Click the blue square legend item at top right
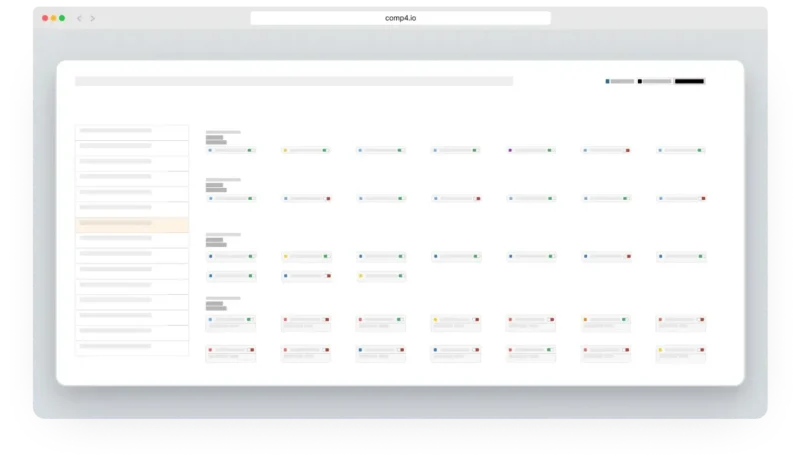This screenshot has width=801, height=464. click(619, 81)
